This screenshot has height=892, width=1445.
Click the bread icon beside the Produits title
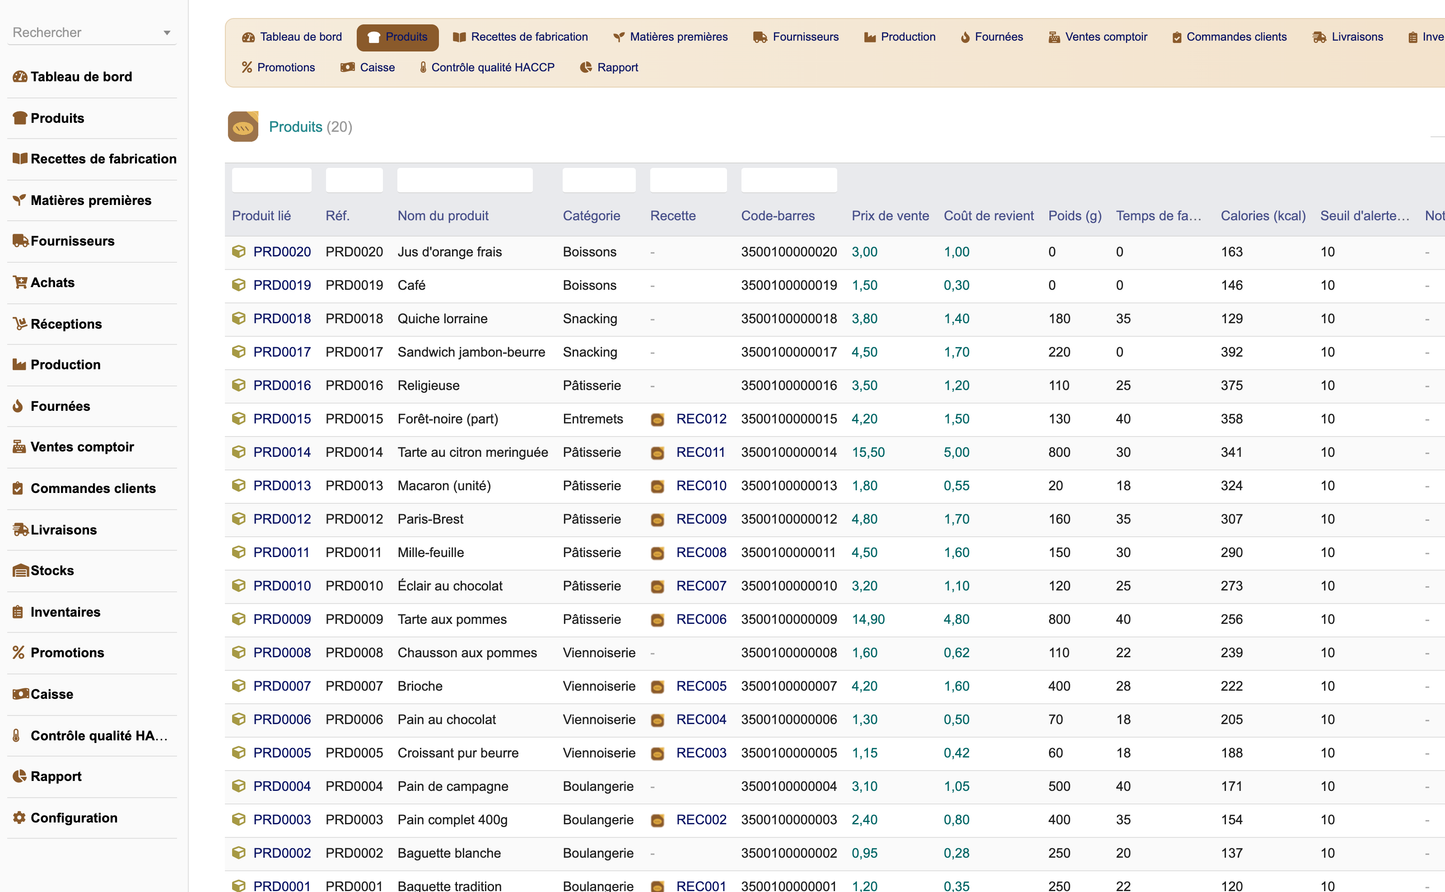[243, 127]
